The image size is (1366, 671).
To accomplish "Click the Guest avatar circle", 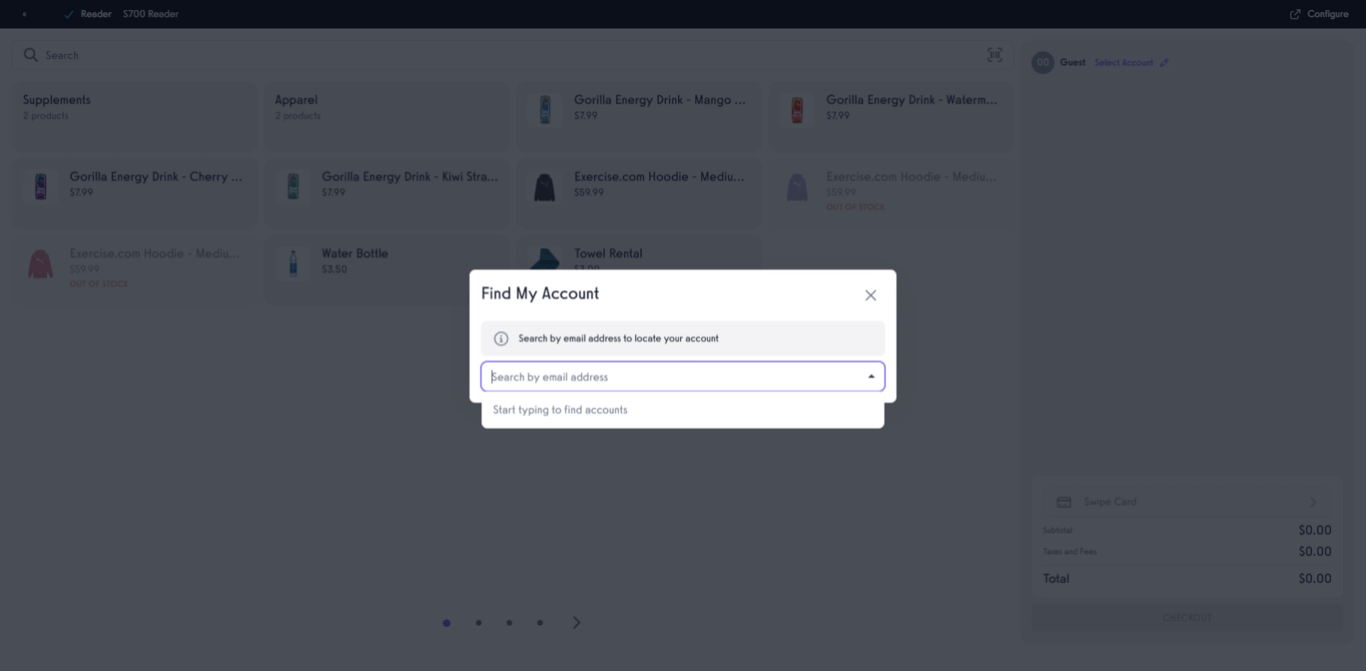I will tap(1041, 62).
